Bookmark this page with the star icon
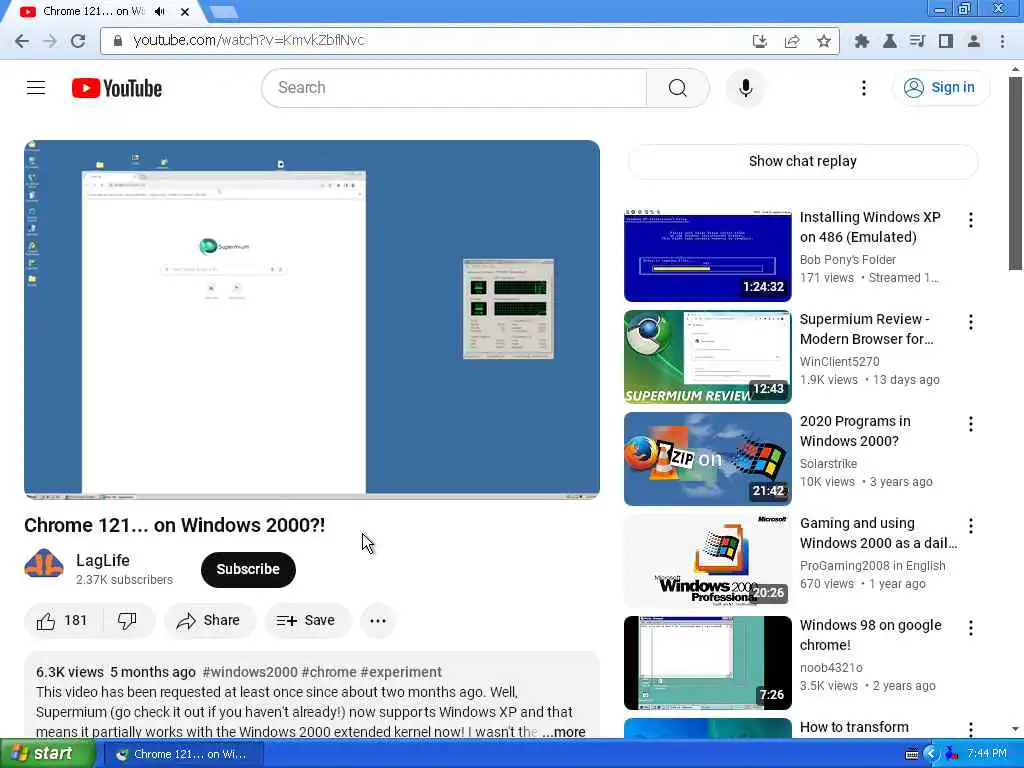This screenshot has height=768, width=1024. 824,41
